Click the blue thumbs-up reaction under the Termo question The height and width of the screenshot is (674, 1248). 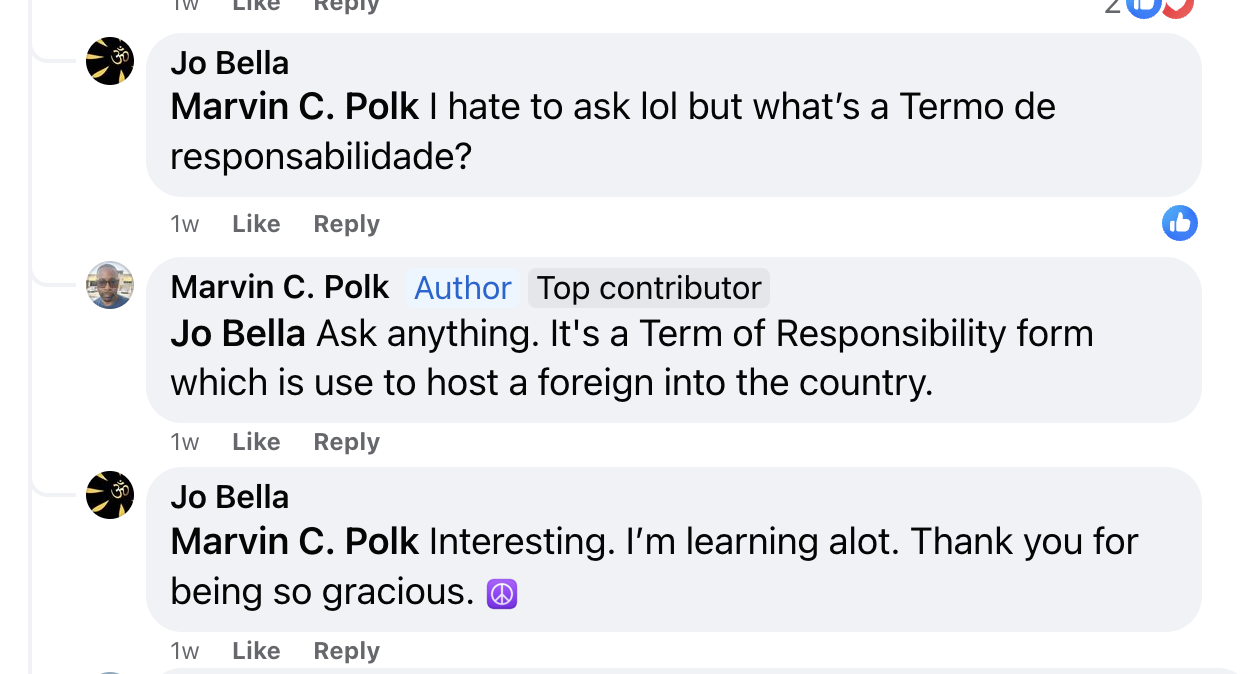tap(1180, 223)
